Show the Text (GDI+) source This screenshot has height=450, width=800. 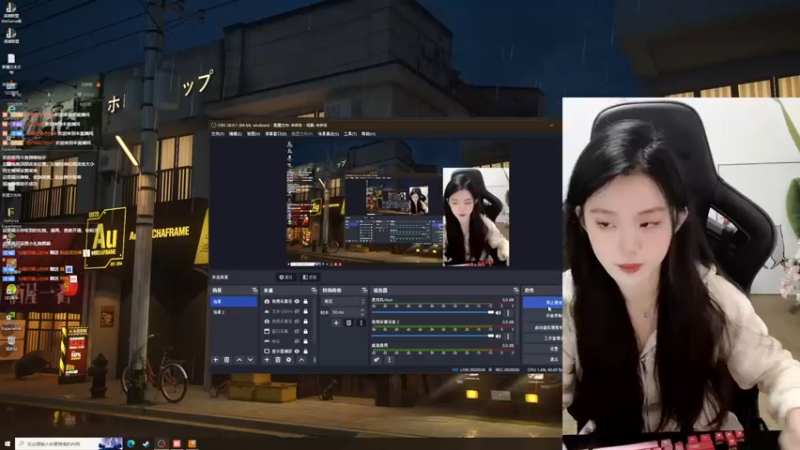tap(297, 311)
